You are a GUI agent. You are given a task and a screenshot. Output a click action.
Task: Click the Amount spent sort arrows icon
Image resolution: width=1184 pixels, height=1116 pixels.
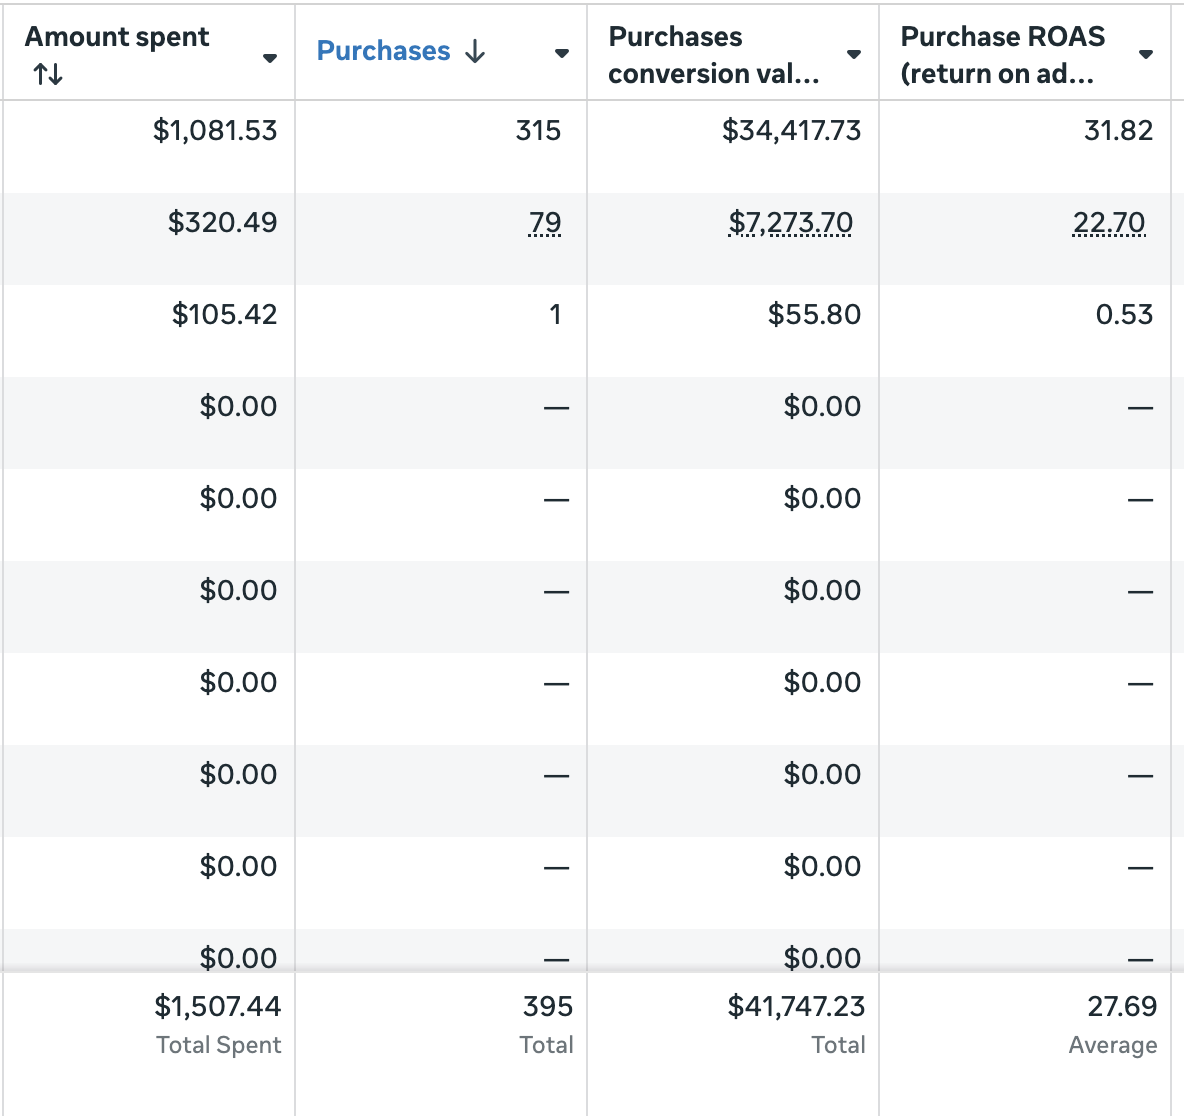coord(48,74)
